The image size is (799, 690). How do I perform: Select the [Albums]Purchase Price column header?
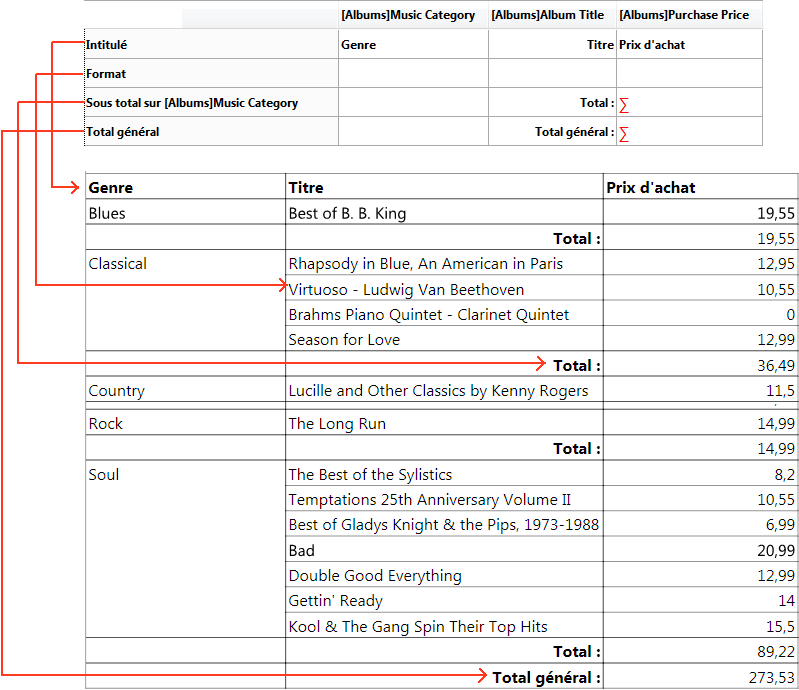(684, 15)
